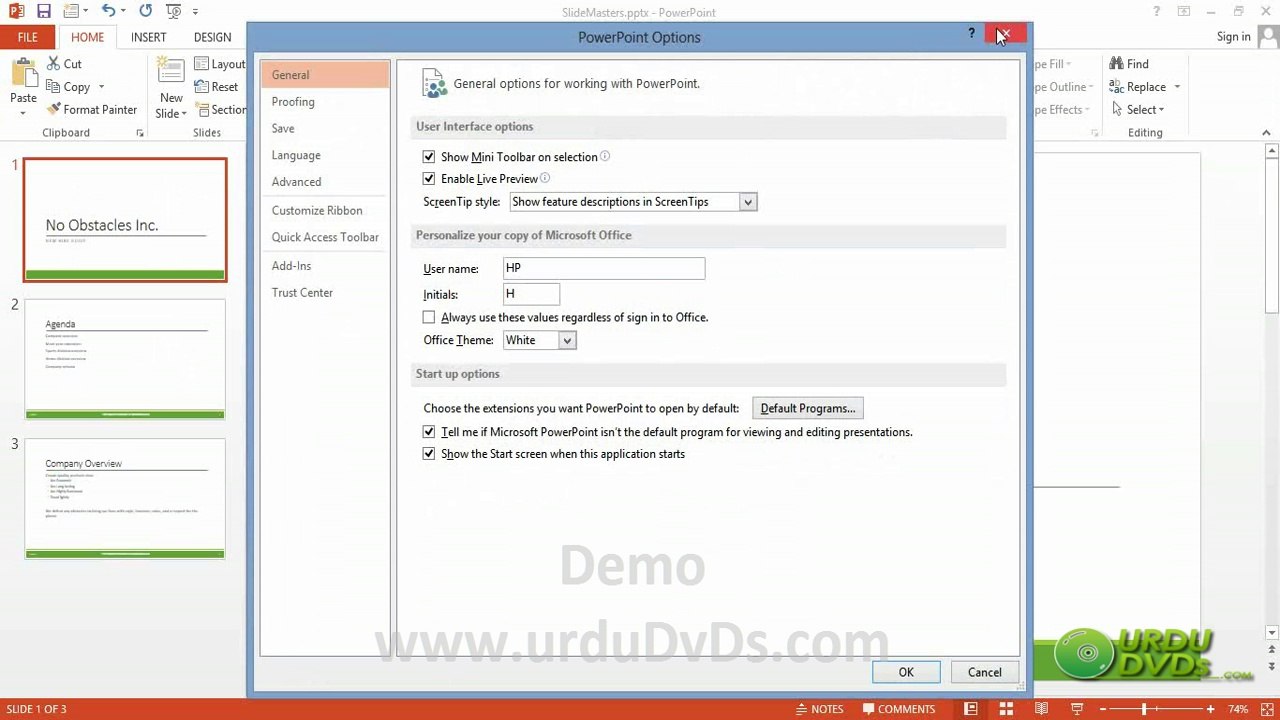Select the Advanced category

(325, 182)
